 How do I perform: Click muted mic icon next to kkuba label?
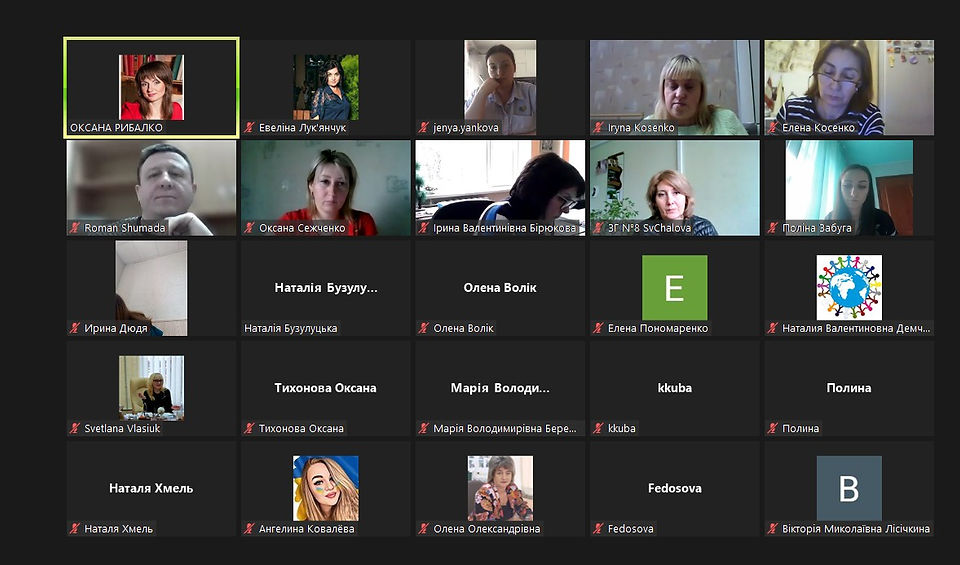click(598, 428)
